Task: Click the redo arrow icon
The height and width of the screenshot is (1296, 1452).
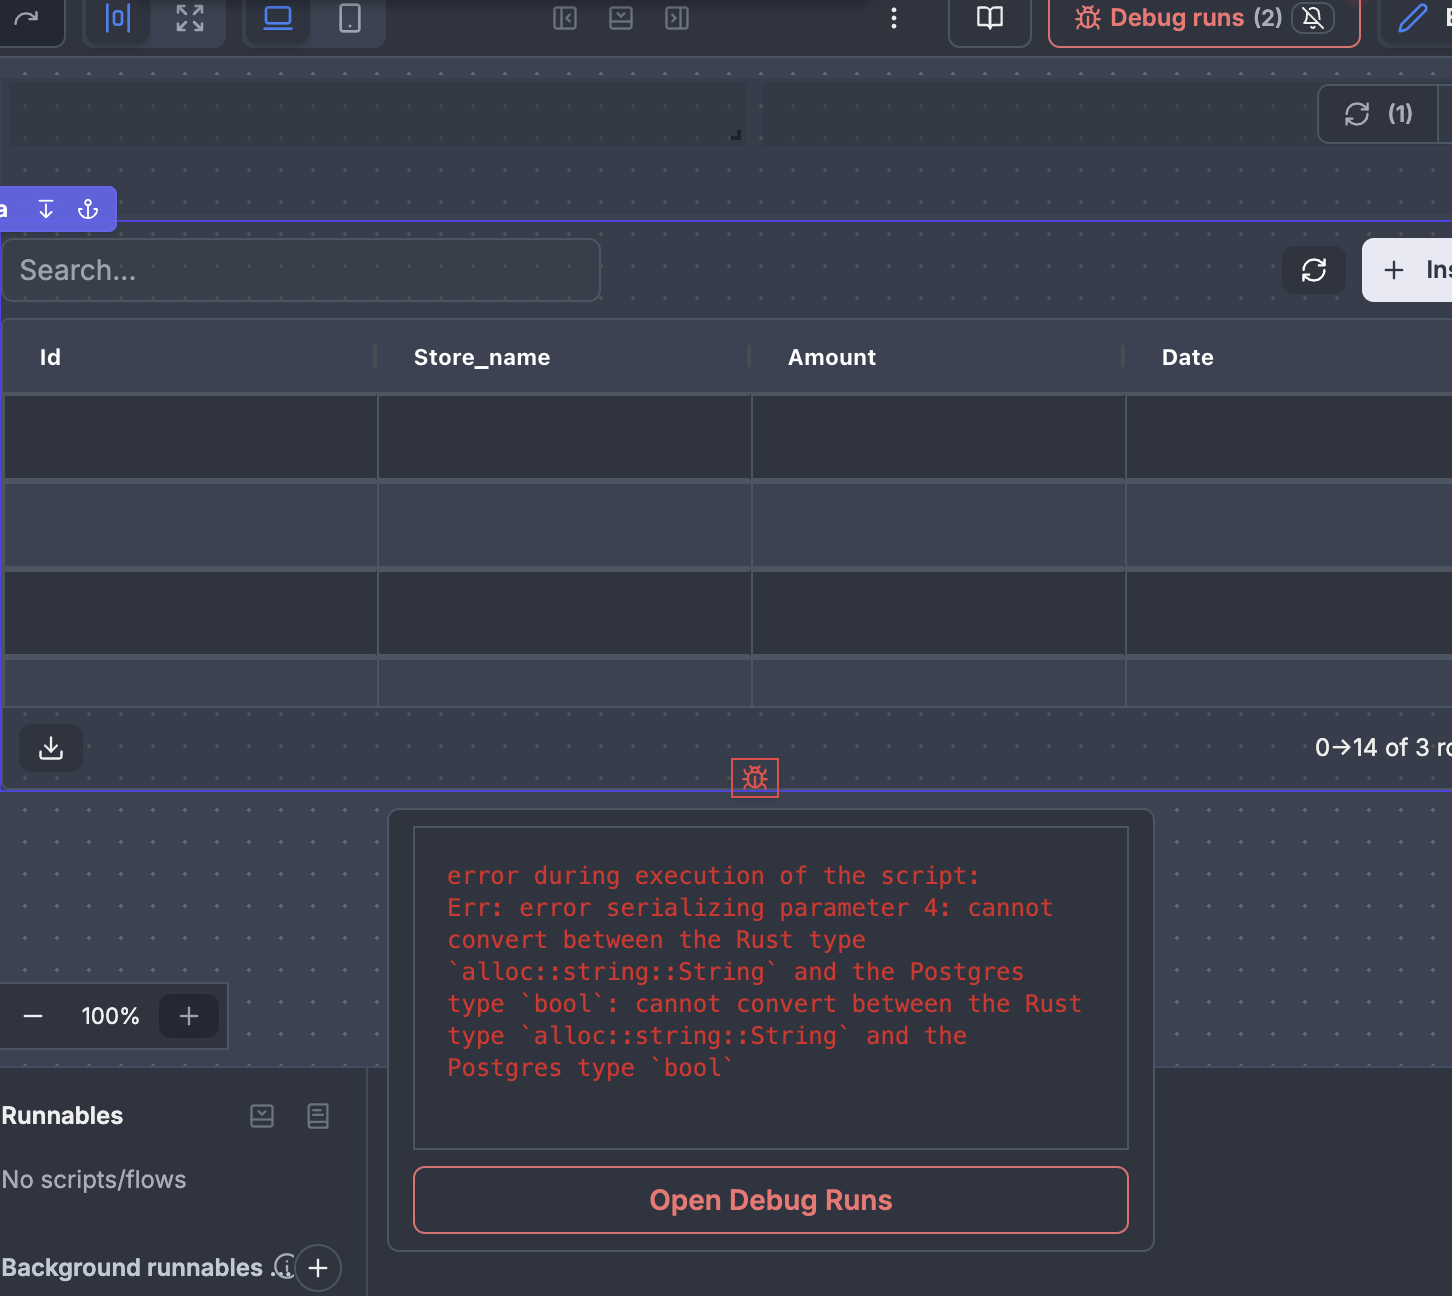Action: [27, 18]
